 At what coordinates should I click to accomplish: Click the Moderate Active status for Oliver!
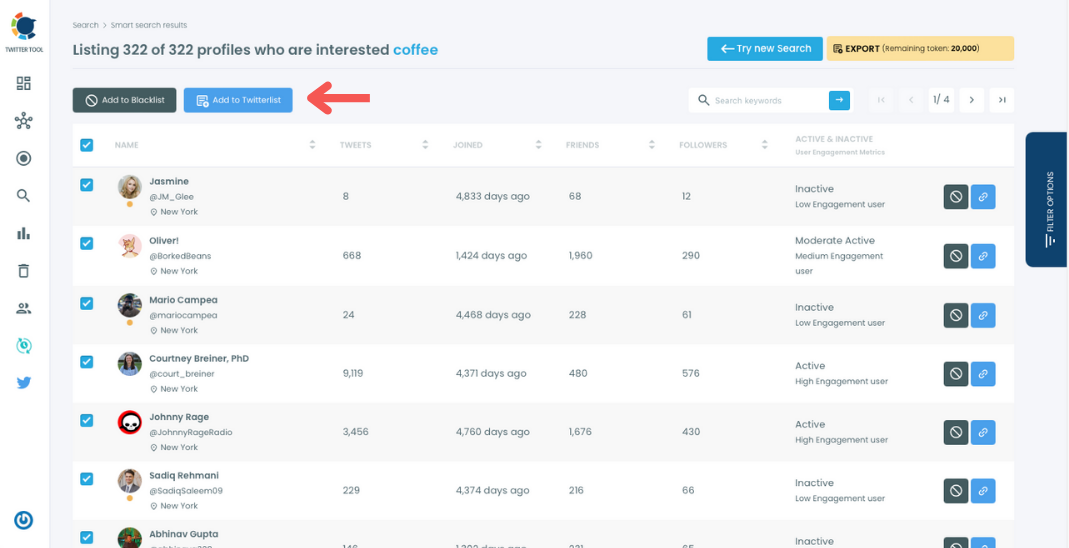pos(834,241)
